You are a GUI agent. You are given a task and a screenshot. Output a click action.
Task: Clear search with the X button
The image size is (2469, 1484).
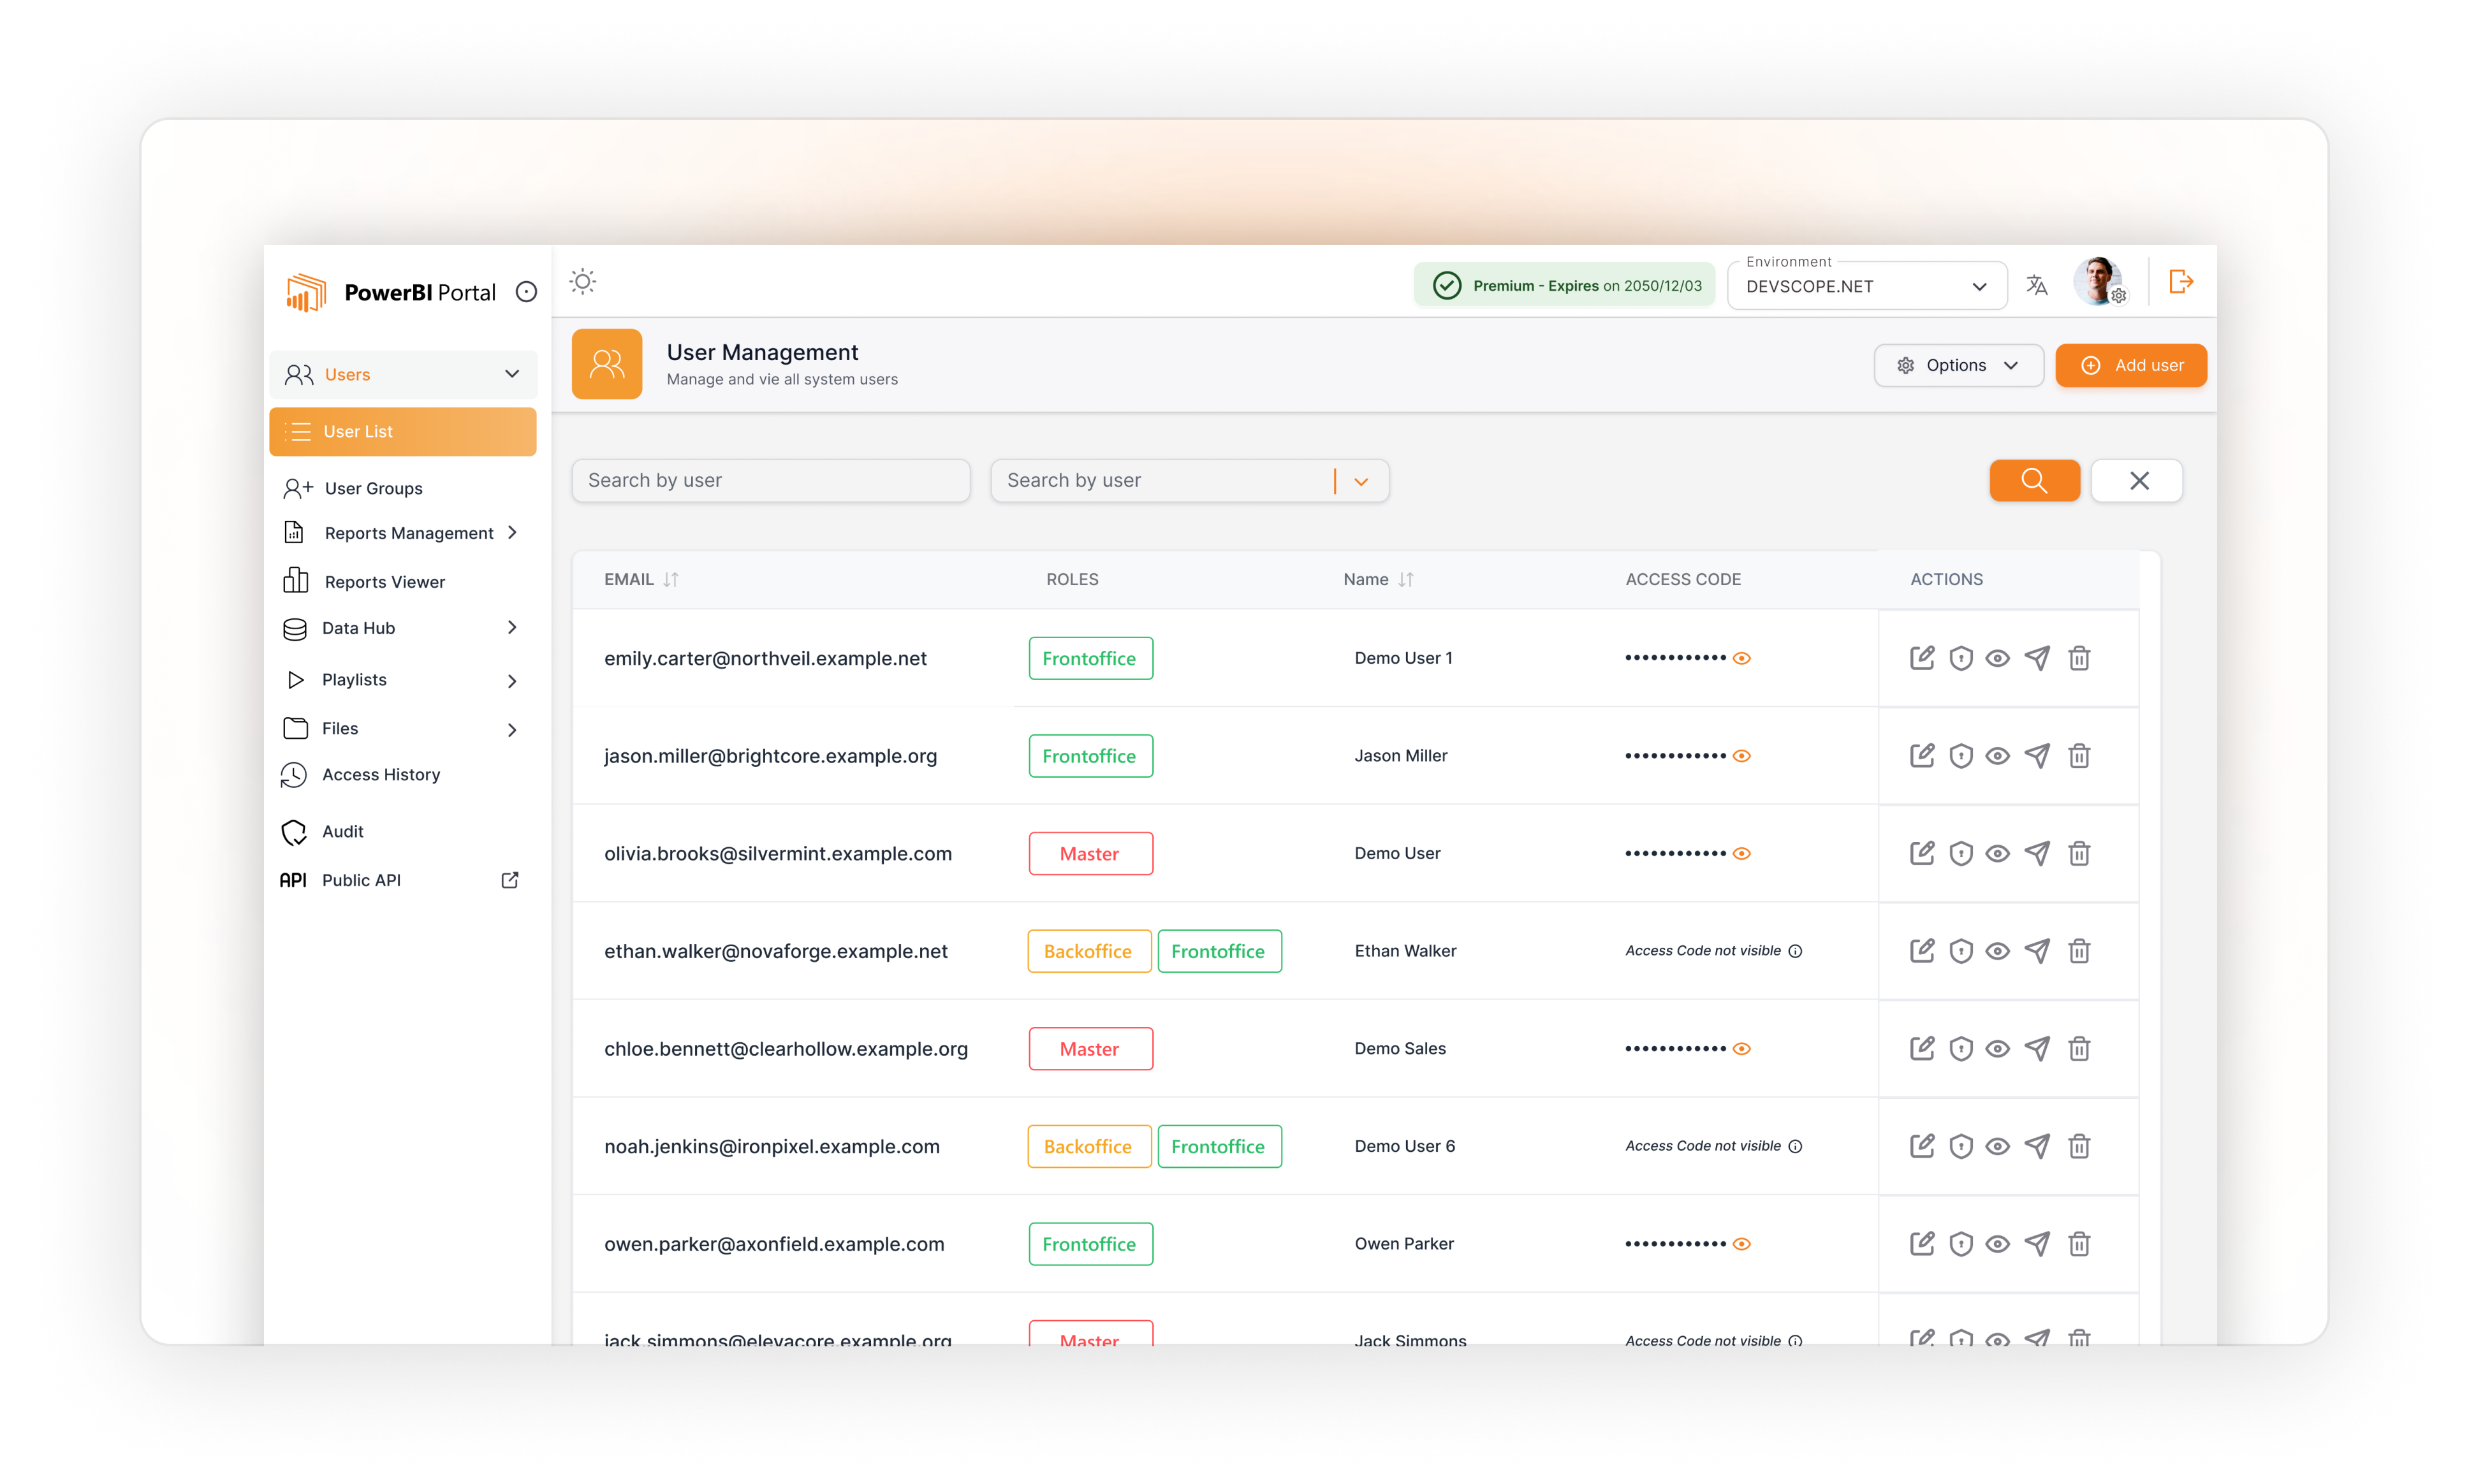coord(2138,481)
